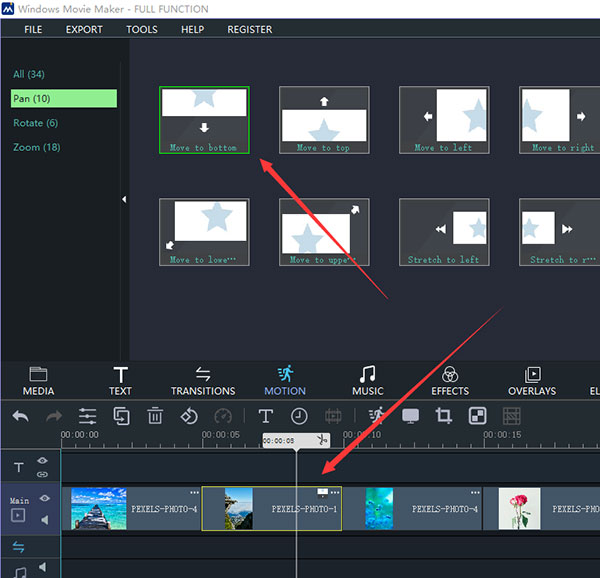Collapse the motion category side panel arrow
This screenshot has height=578, width=600.
(x=124, y=199)
